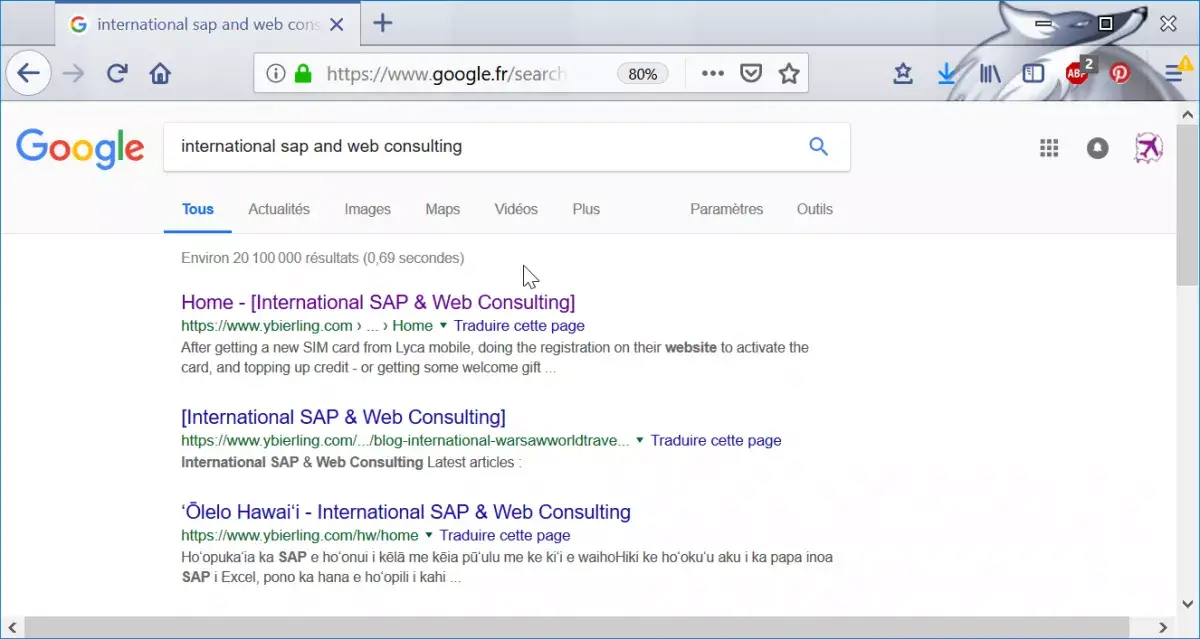Select the international sap and web consulting browser tab
The image size is (1200, 639).
pos(205,24)
